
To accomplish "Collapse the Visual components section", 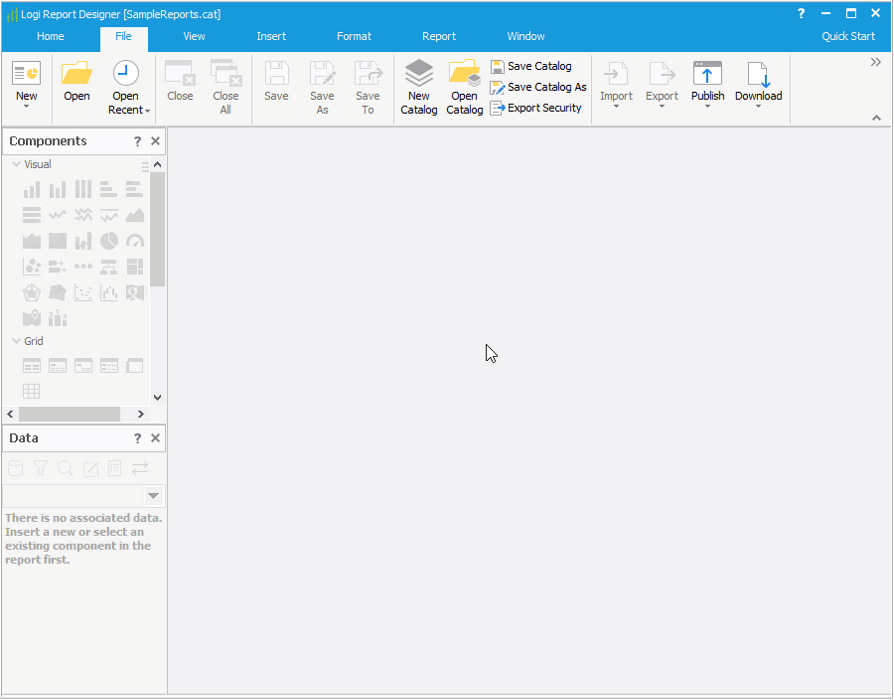I will [15, 164].
